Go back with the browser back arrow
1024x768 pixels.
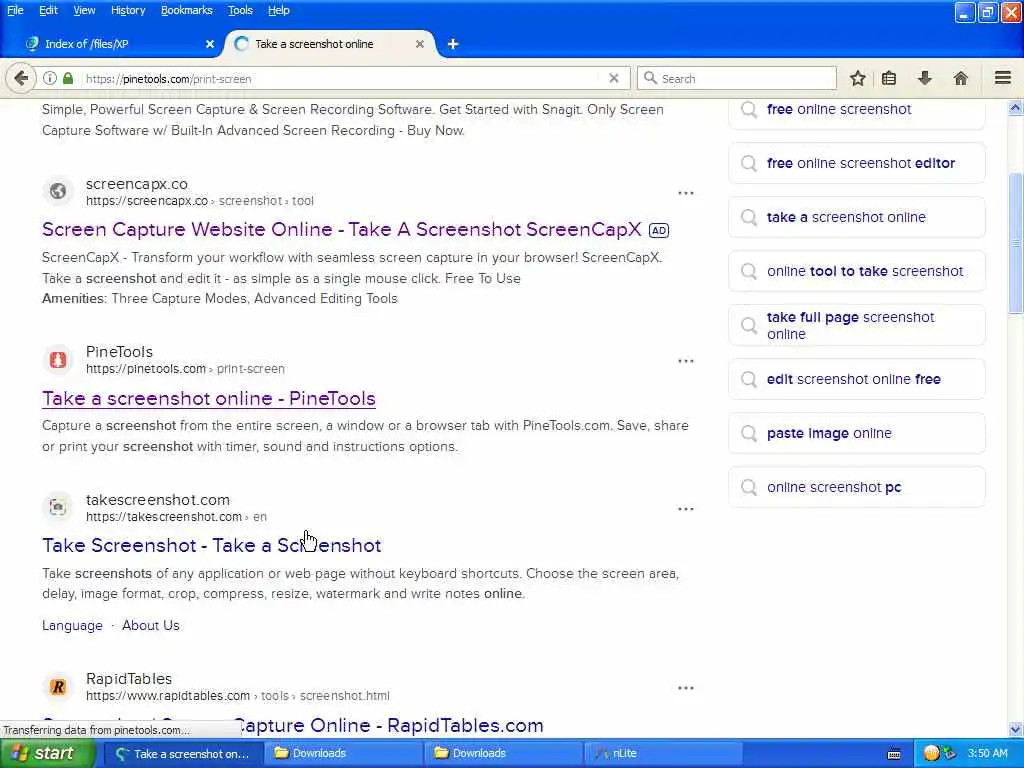tap(21, 78)
